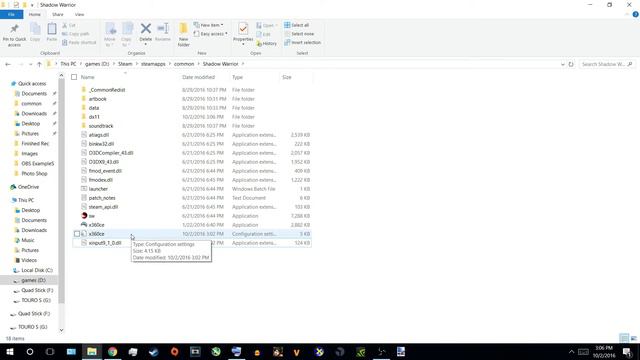This screenshot has width=640, height=360.
Task: Click Invert selection in ribbon
Action: (302, 42)
